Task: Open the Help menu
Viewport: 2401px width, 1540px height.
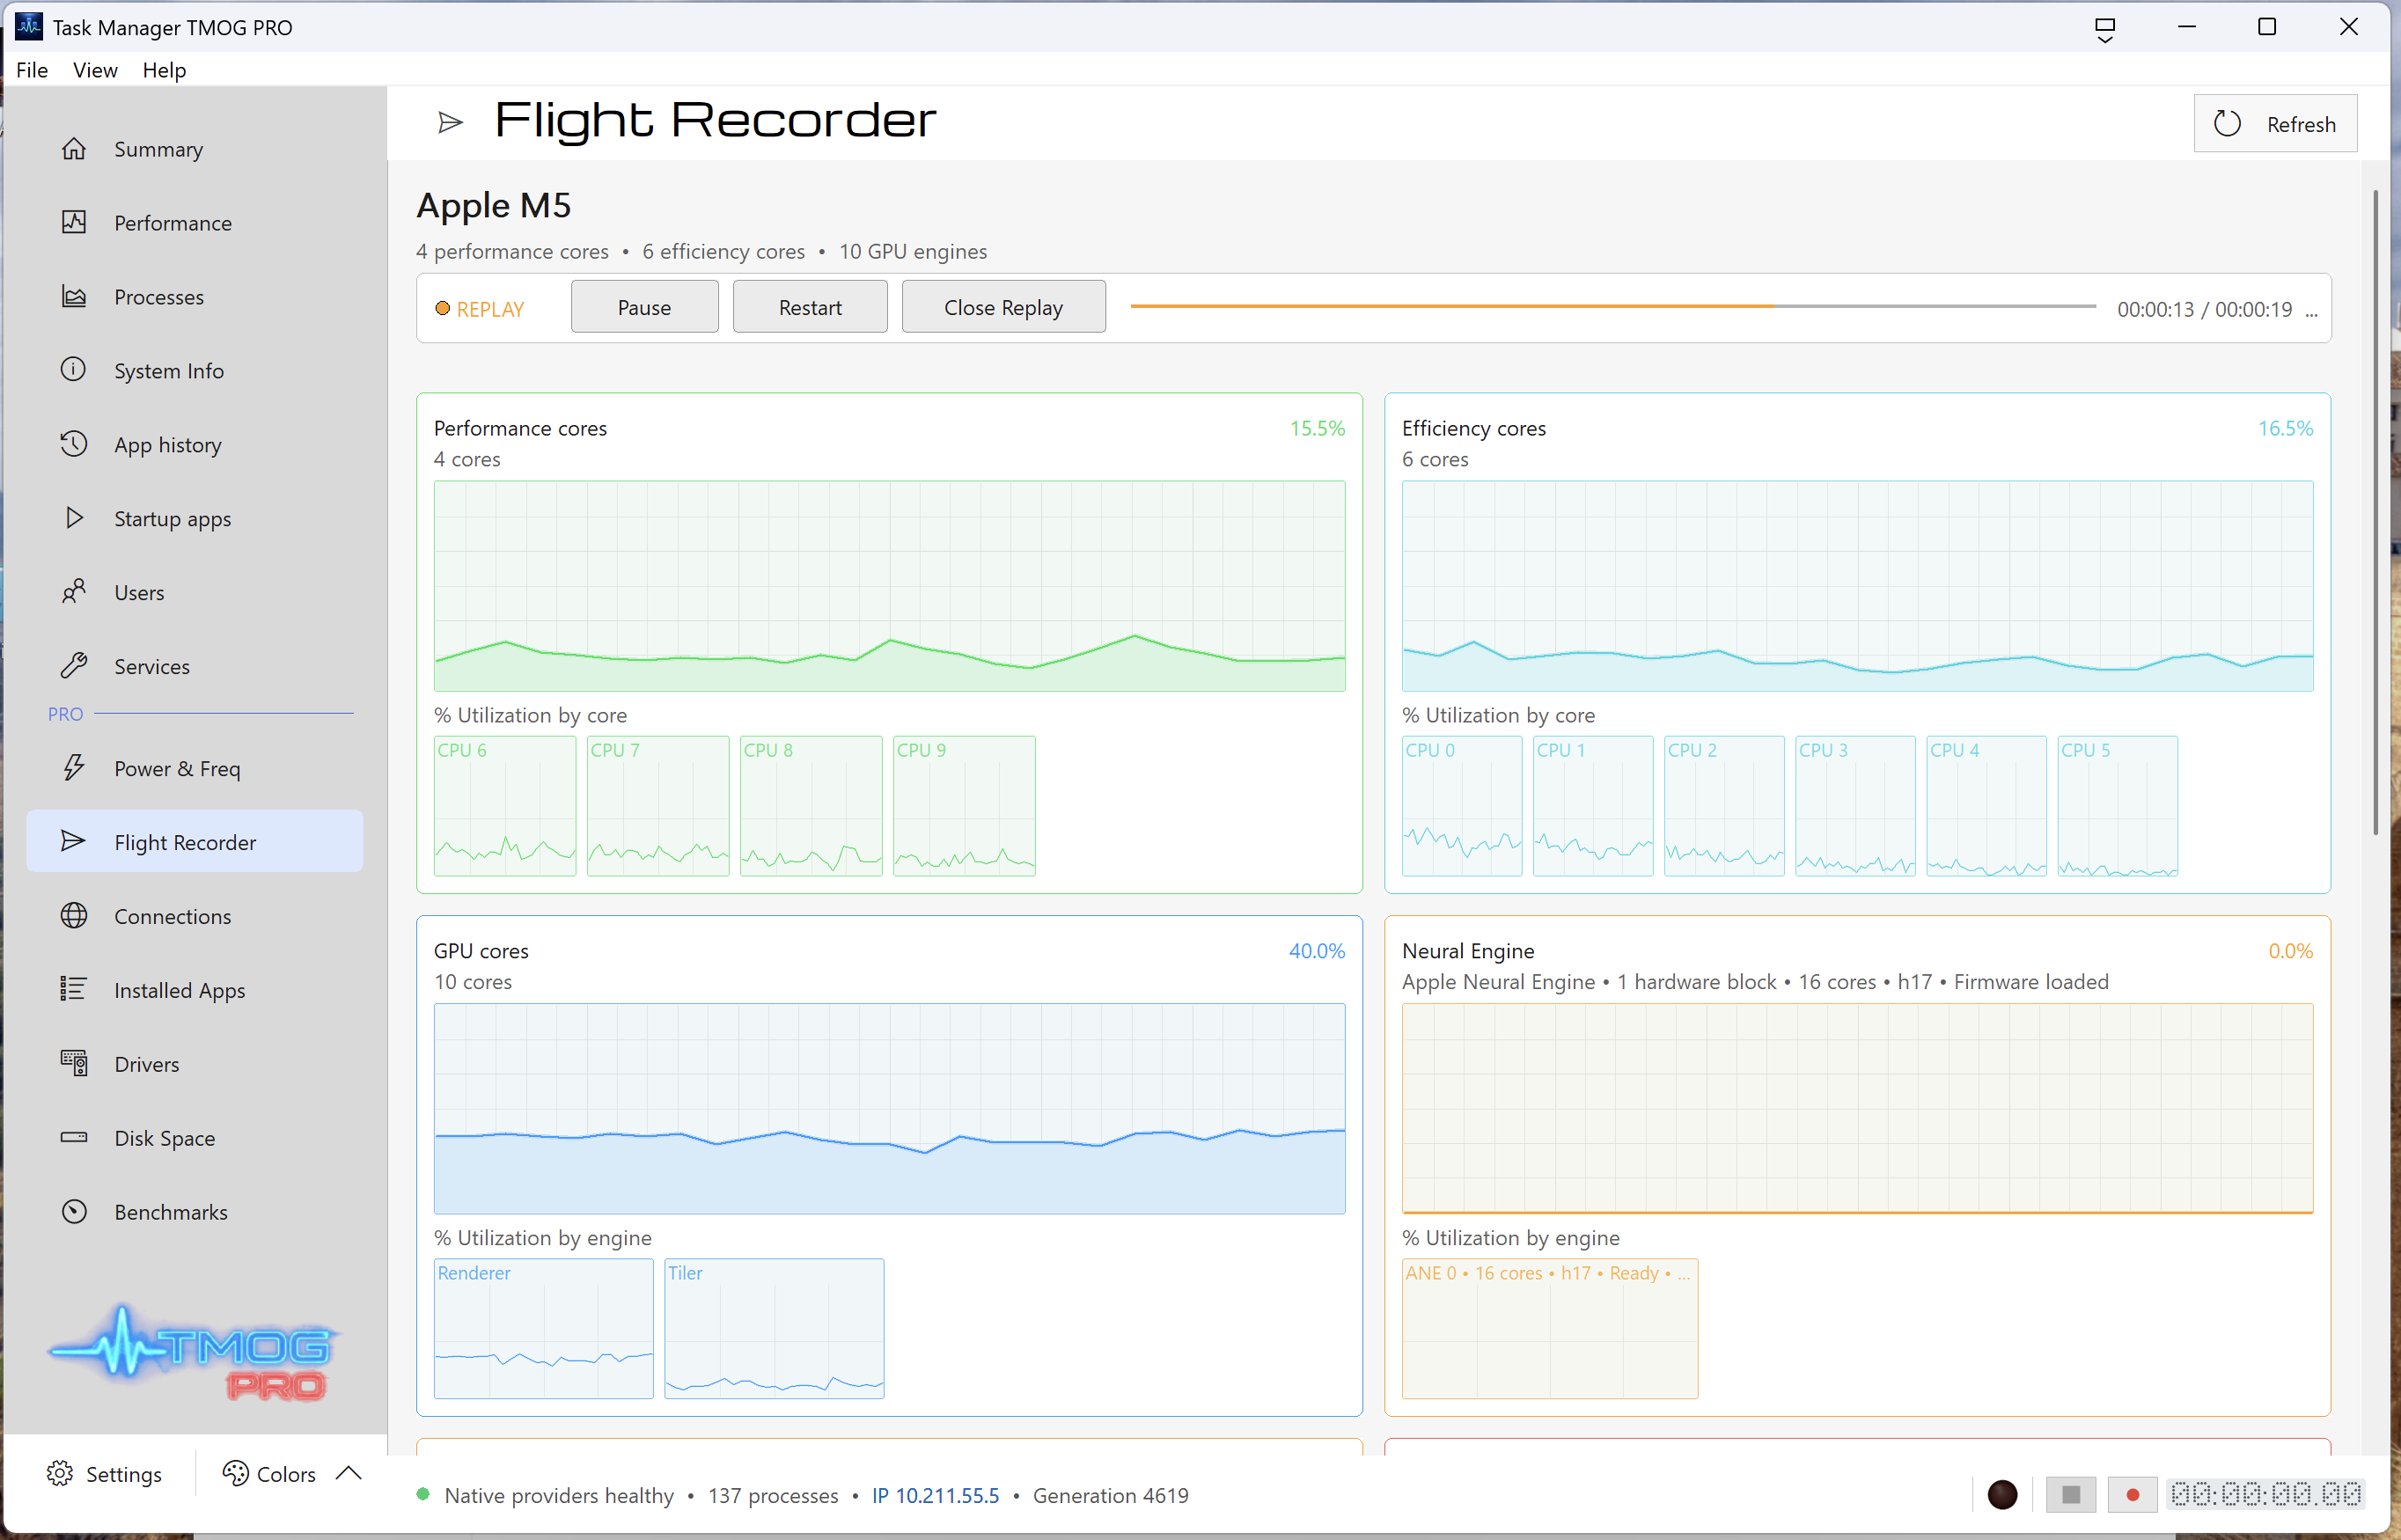Action: tap(164, 70)
